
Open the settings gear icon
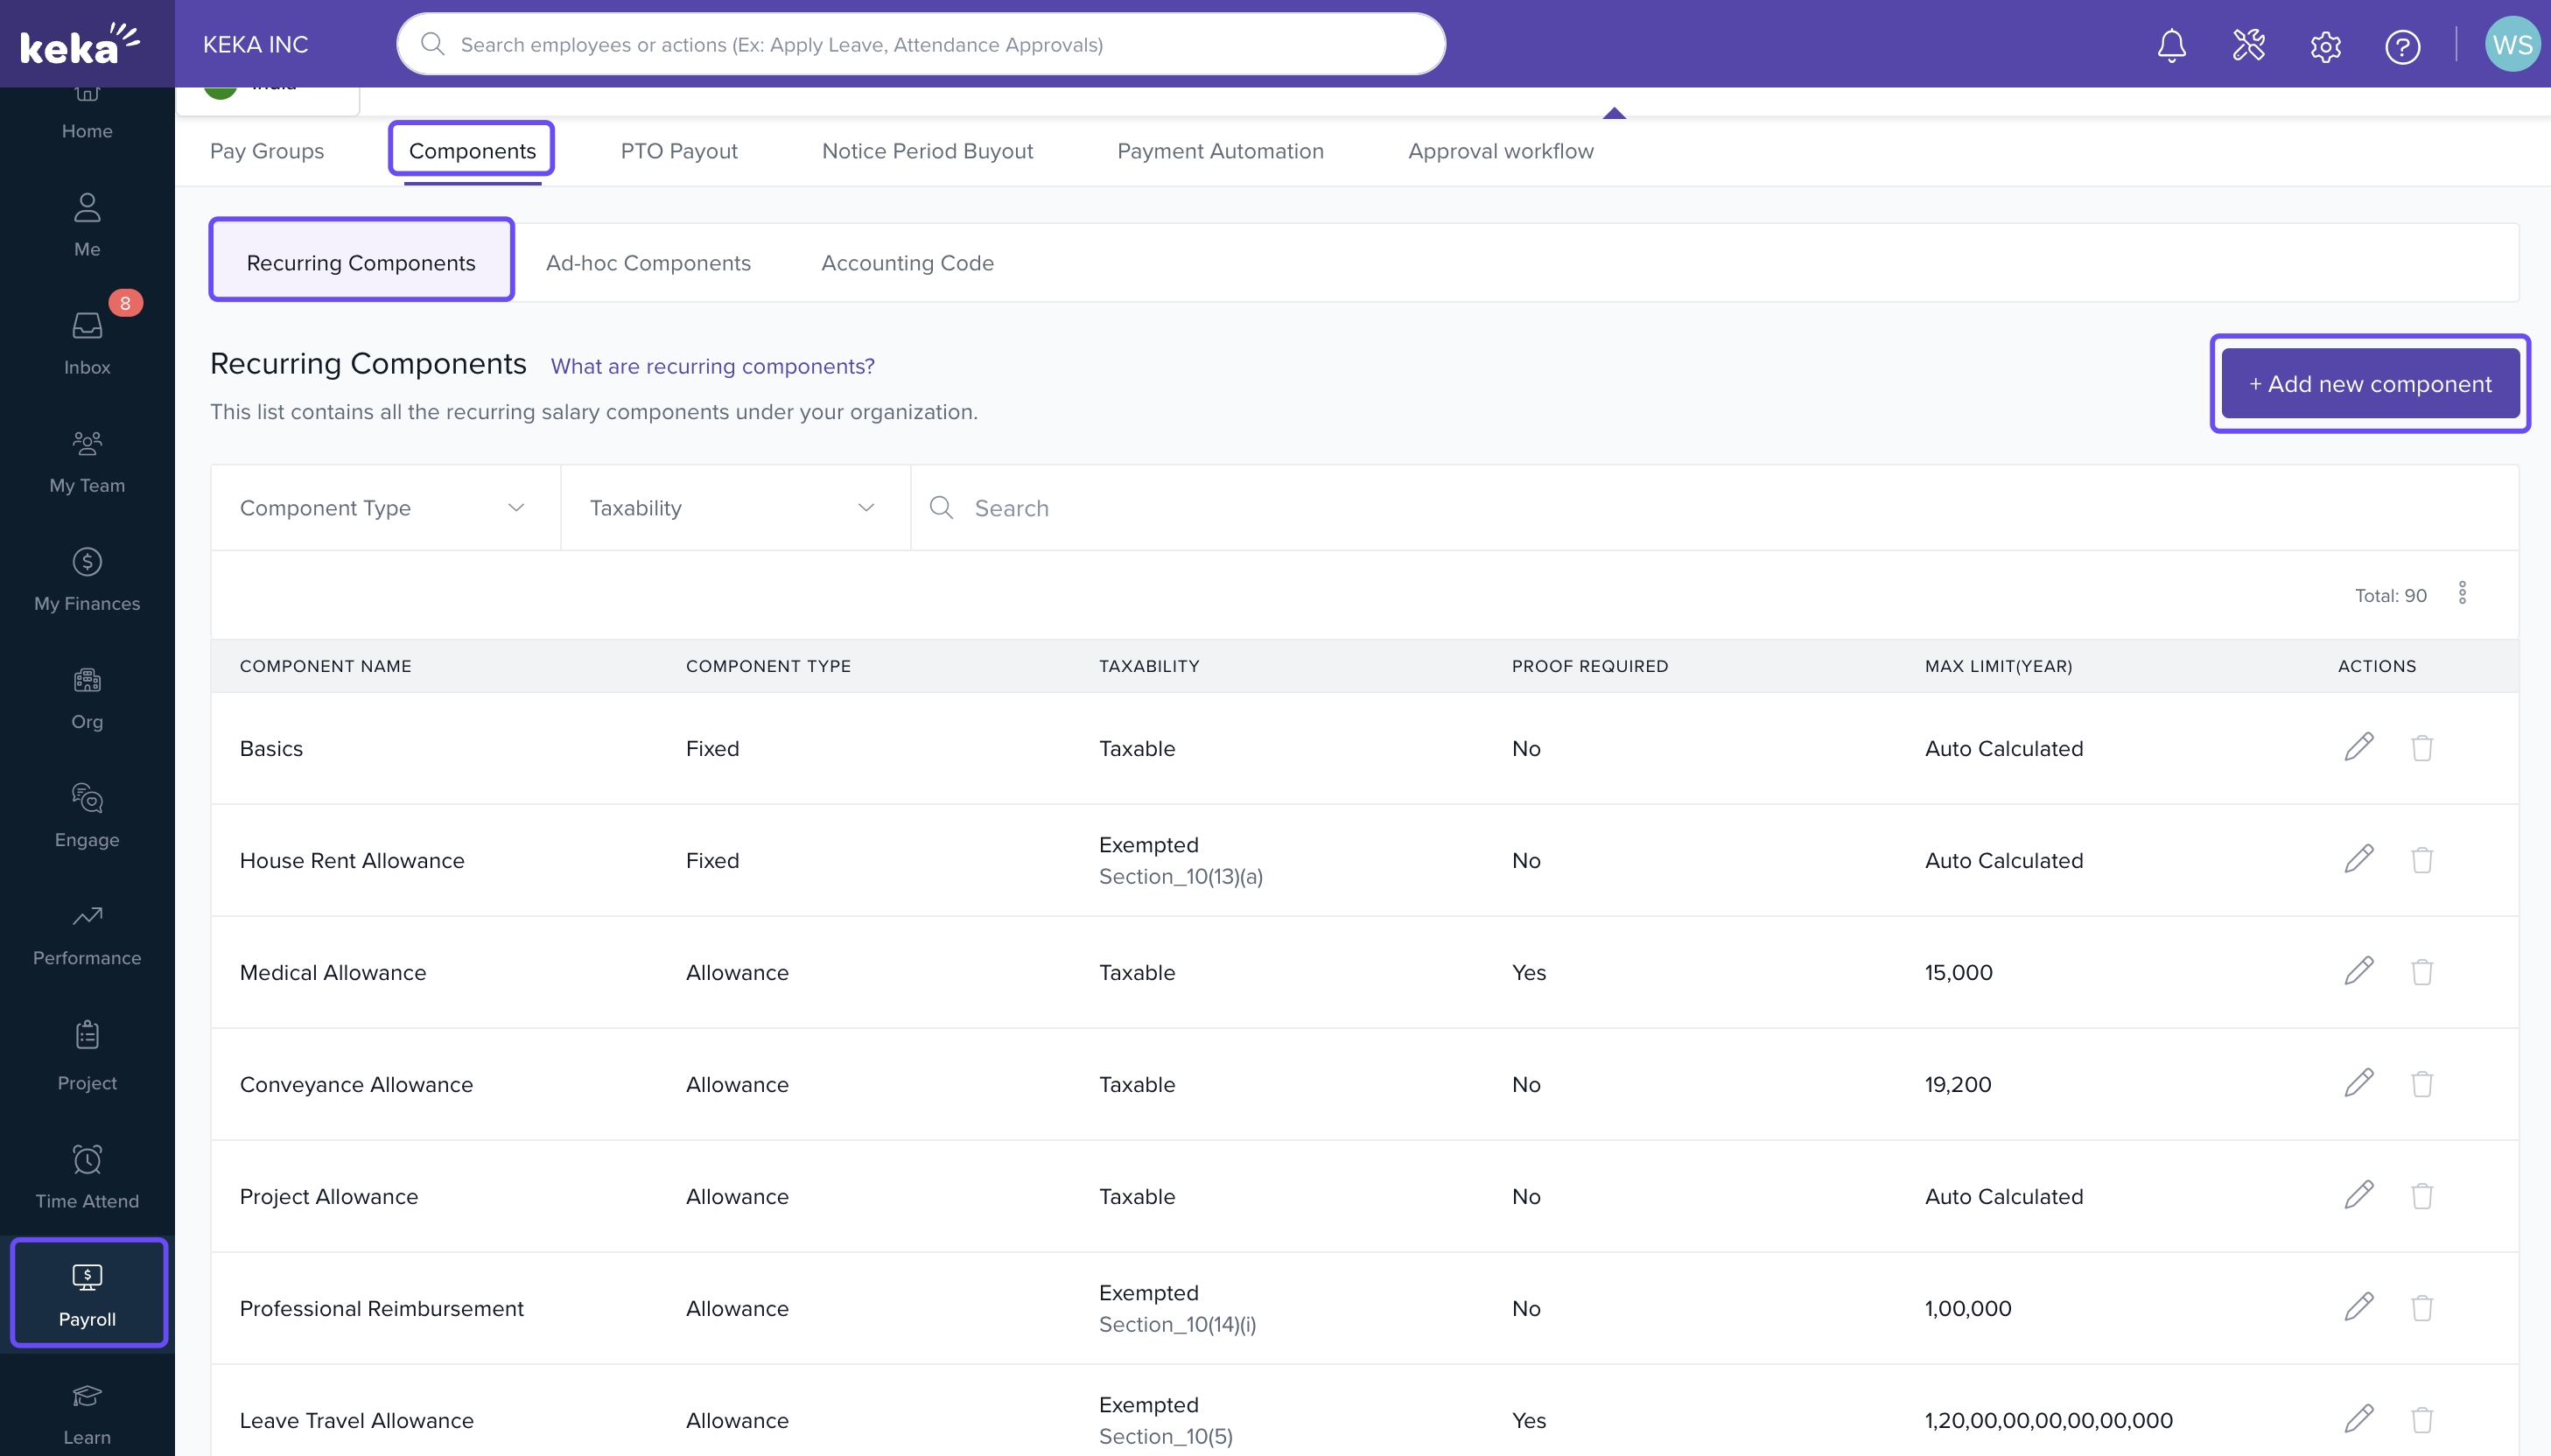[2325, 46]
